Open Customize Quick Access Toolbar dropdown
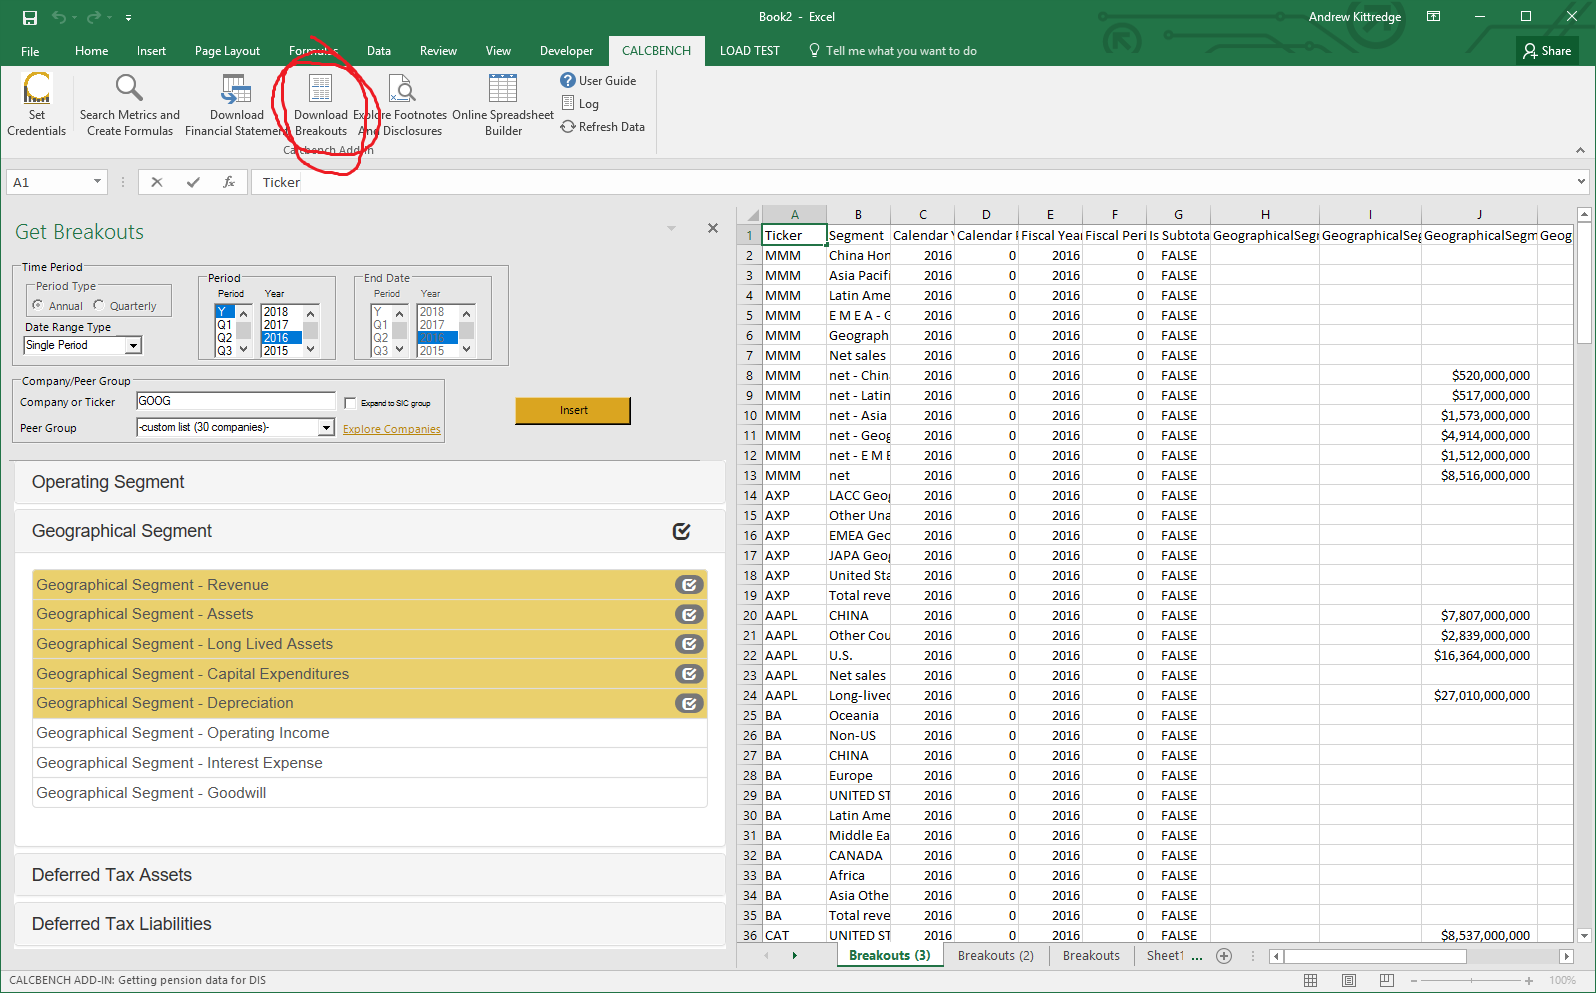 click(x=128, y=17)
